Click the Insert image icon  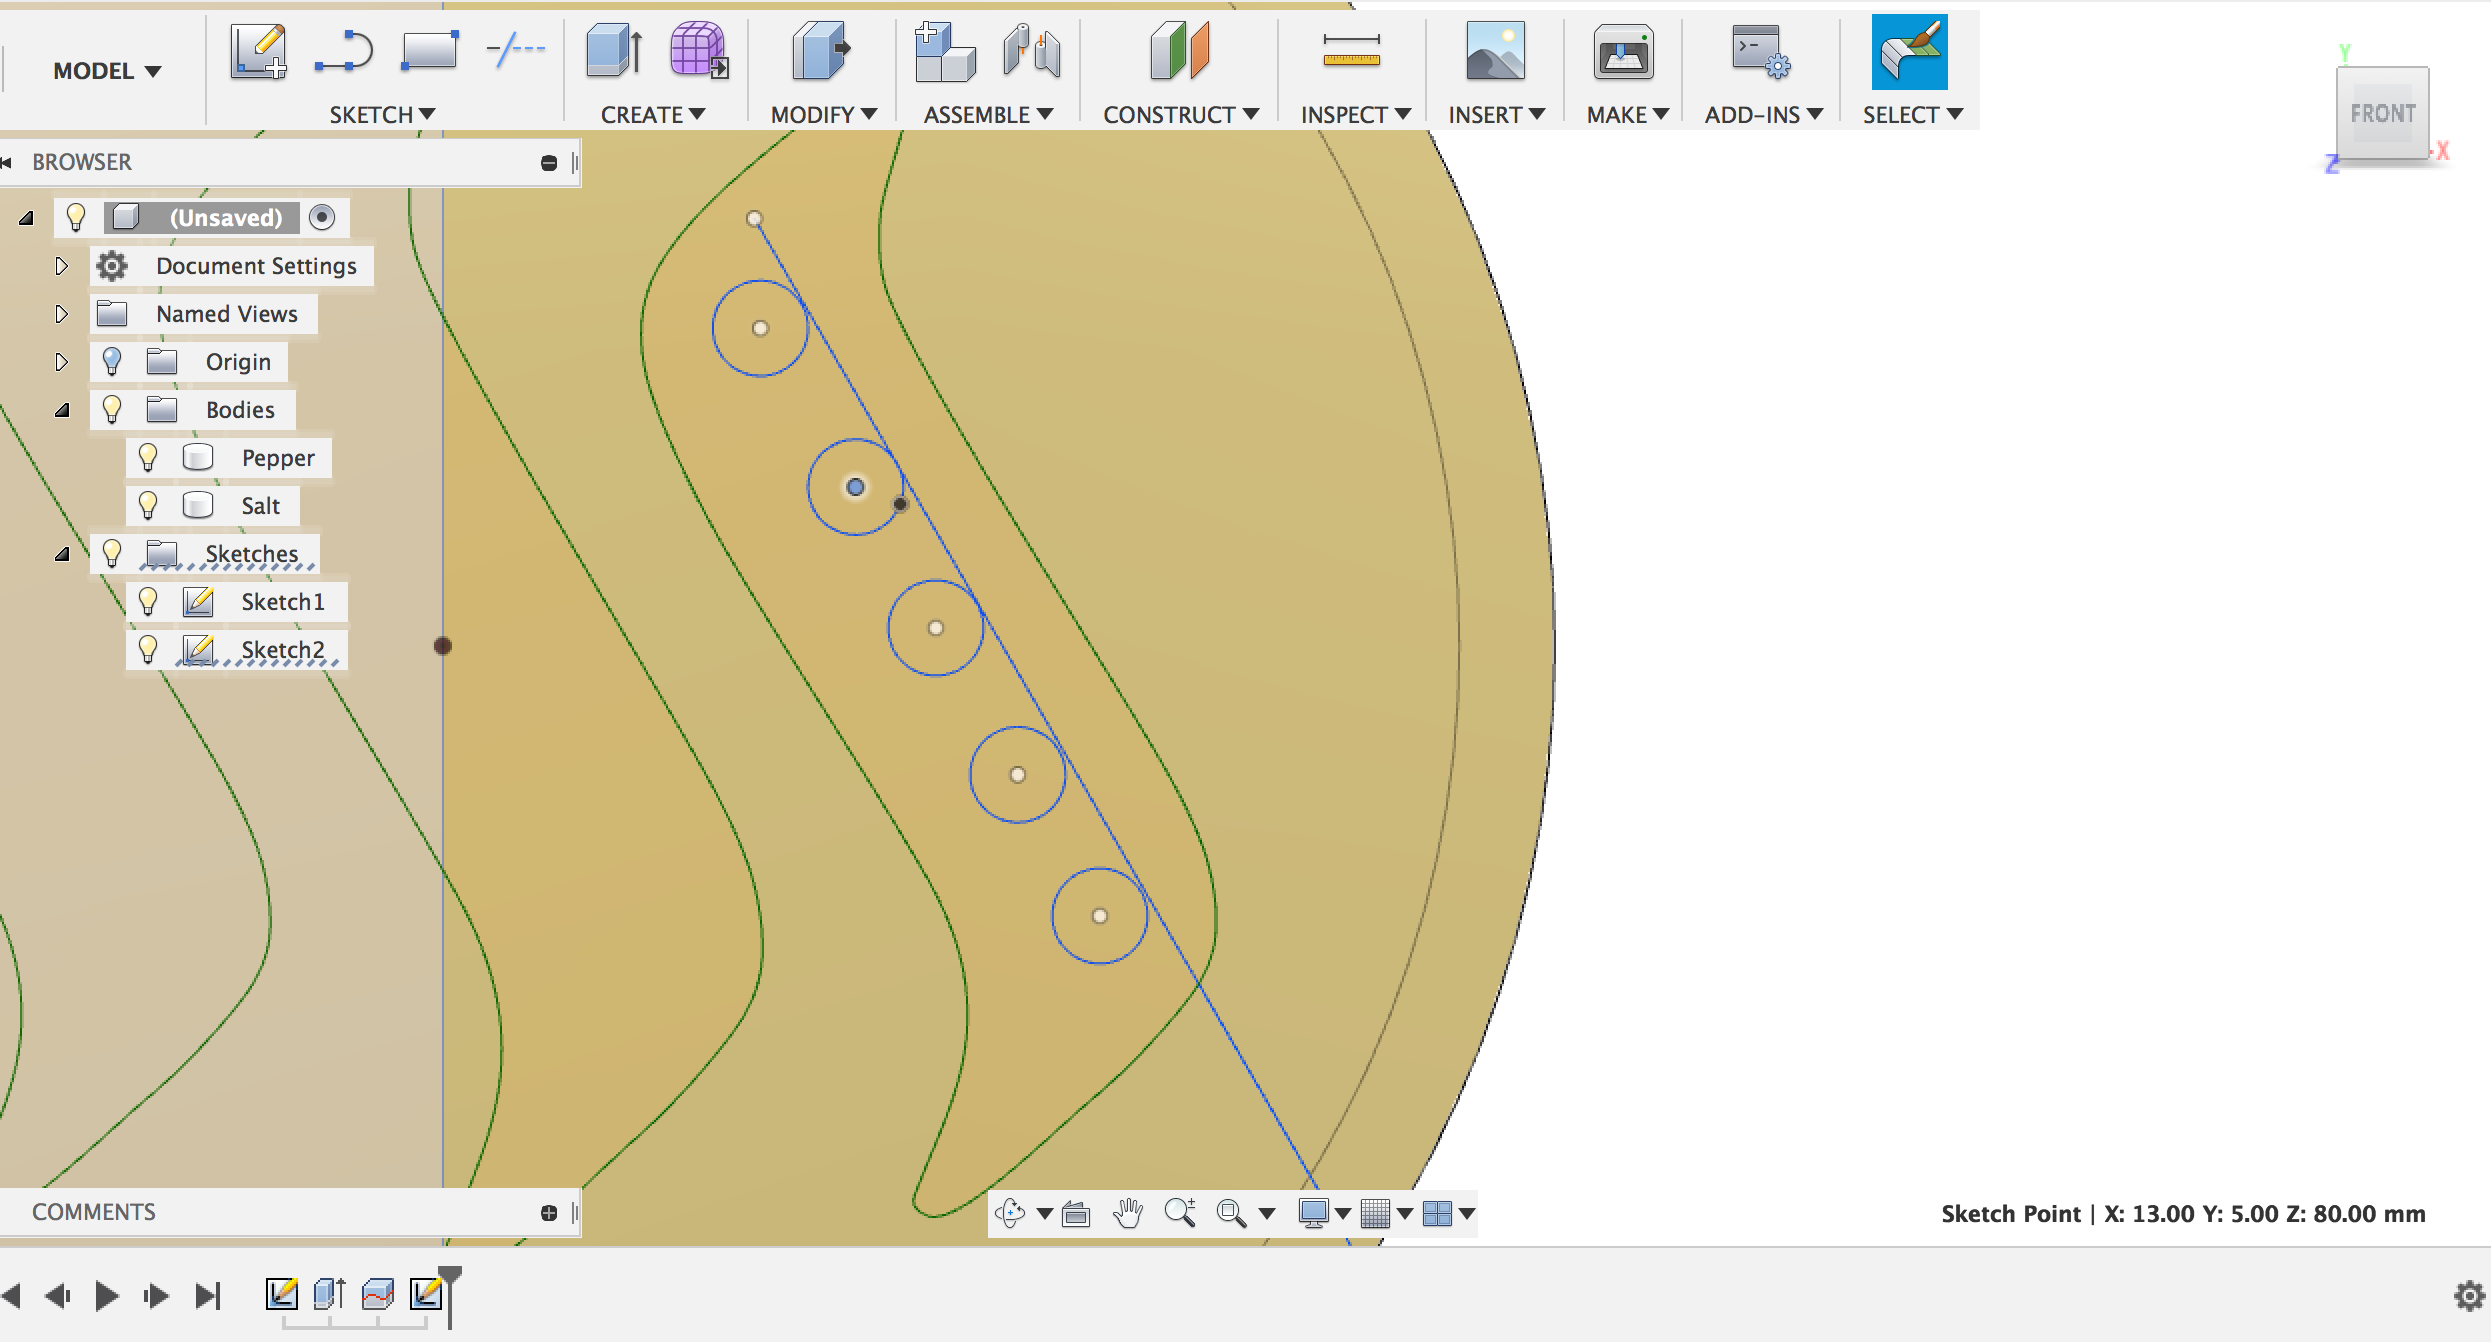coord(1495,51)
